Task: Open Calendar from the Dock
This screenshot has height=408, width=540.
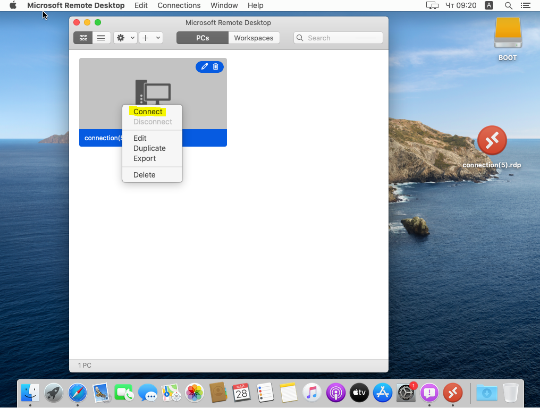Action: click(x=241, y=393)
